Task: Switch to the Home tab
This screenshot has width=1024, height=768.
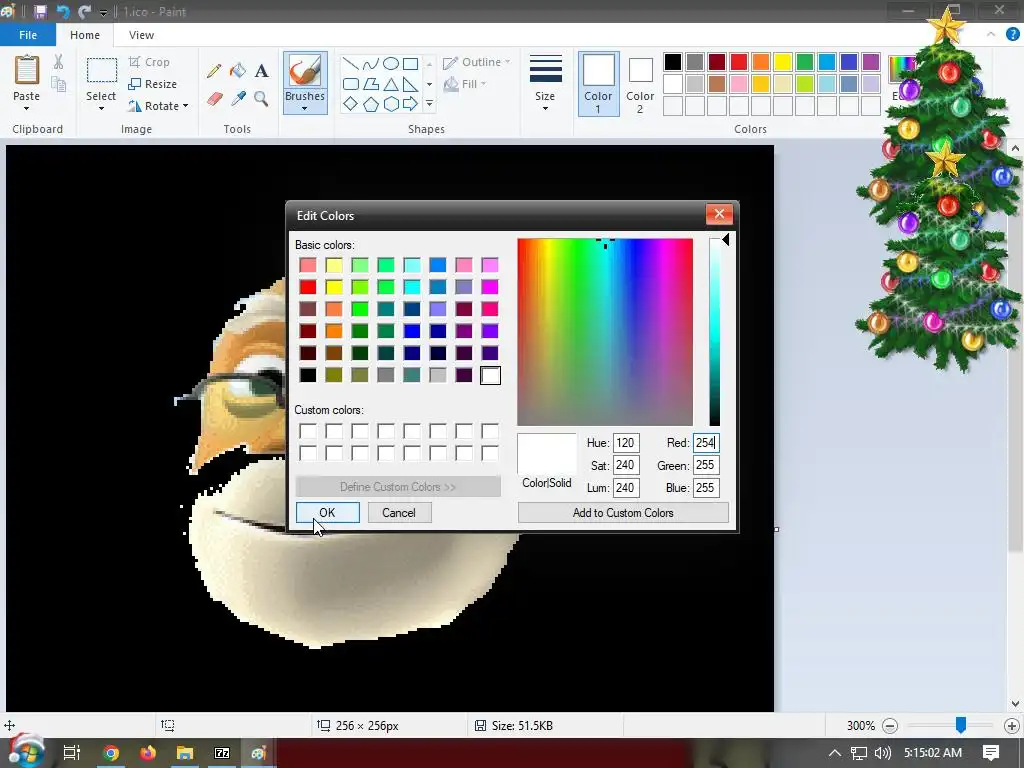Action: 85,35
